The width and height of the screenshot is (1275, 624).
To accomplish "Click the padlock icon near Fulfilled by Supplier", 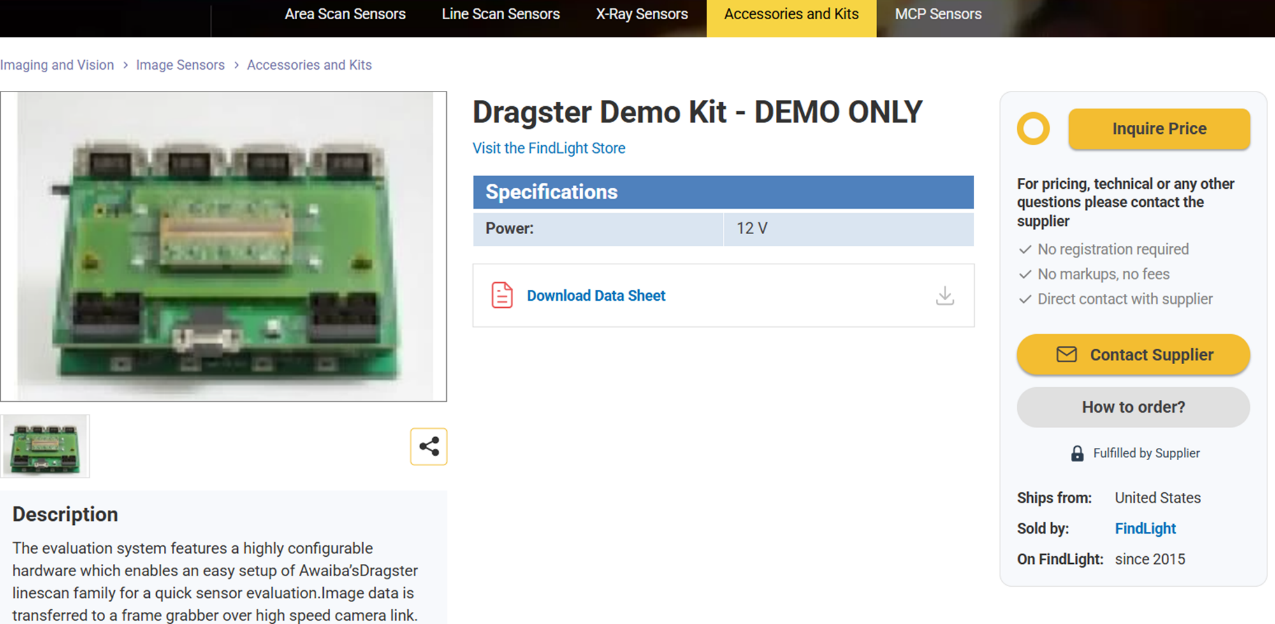I will click(x=1077, y=454).
